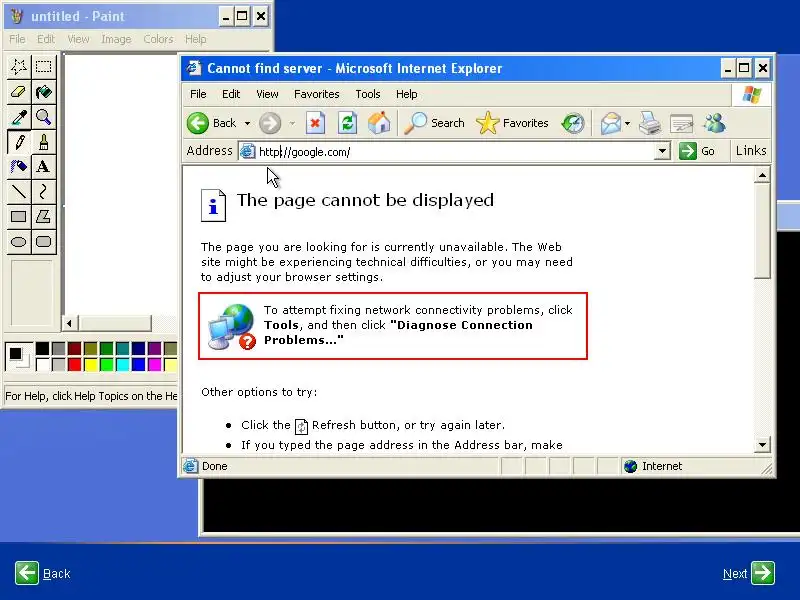Pick the cyan color swatch in Paint

click(x=122, y=364)
